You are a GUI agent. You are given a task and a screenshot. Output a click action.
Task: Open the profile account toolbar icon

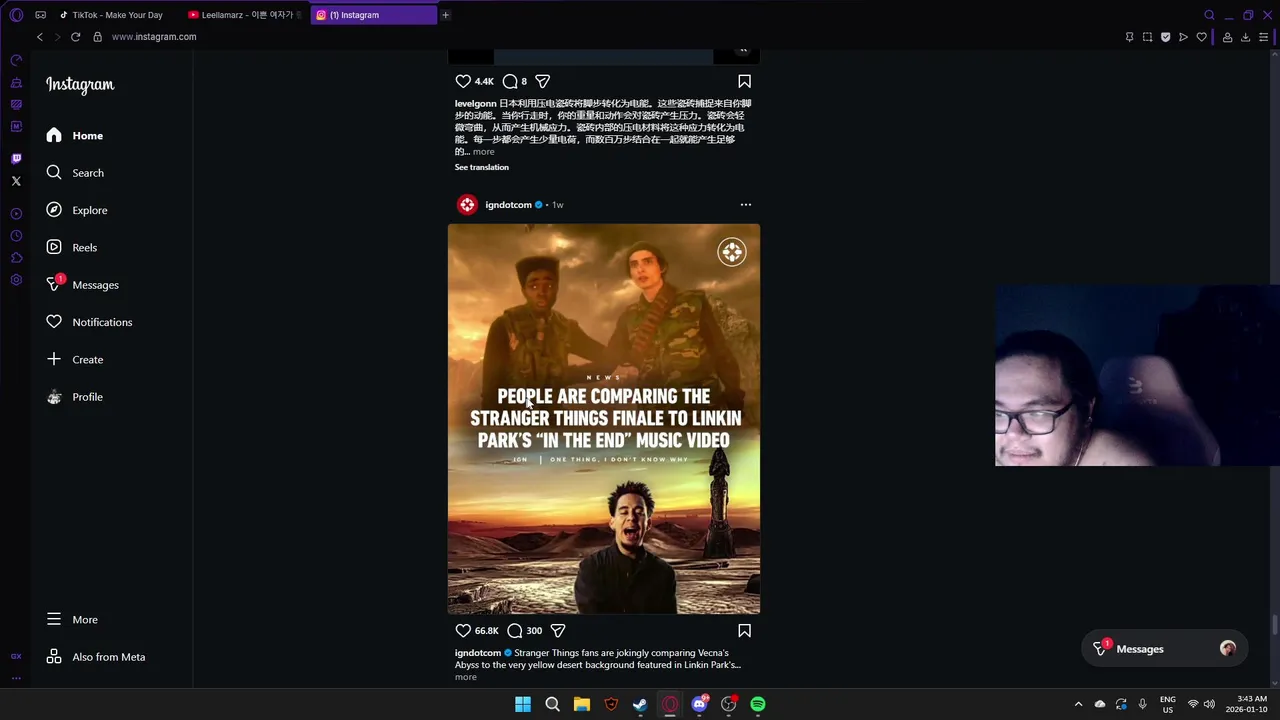tap(1227, 37)
